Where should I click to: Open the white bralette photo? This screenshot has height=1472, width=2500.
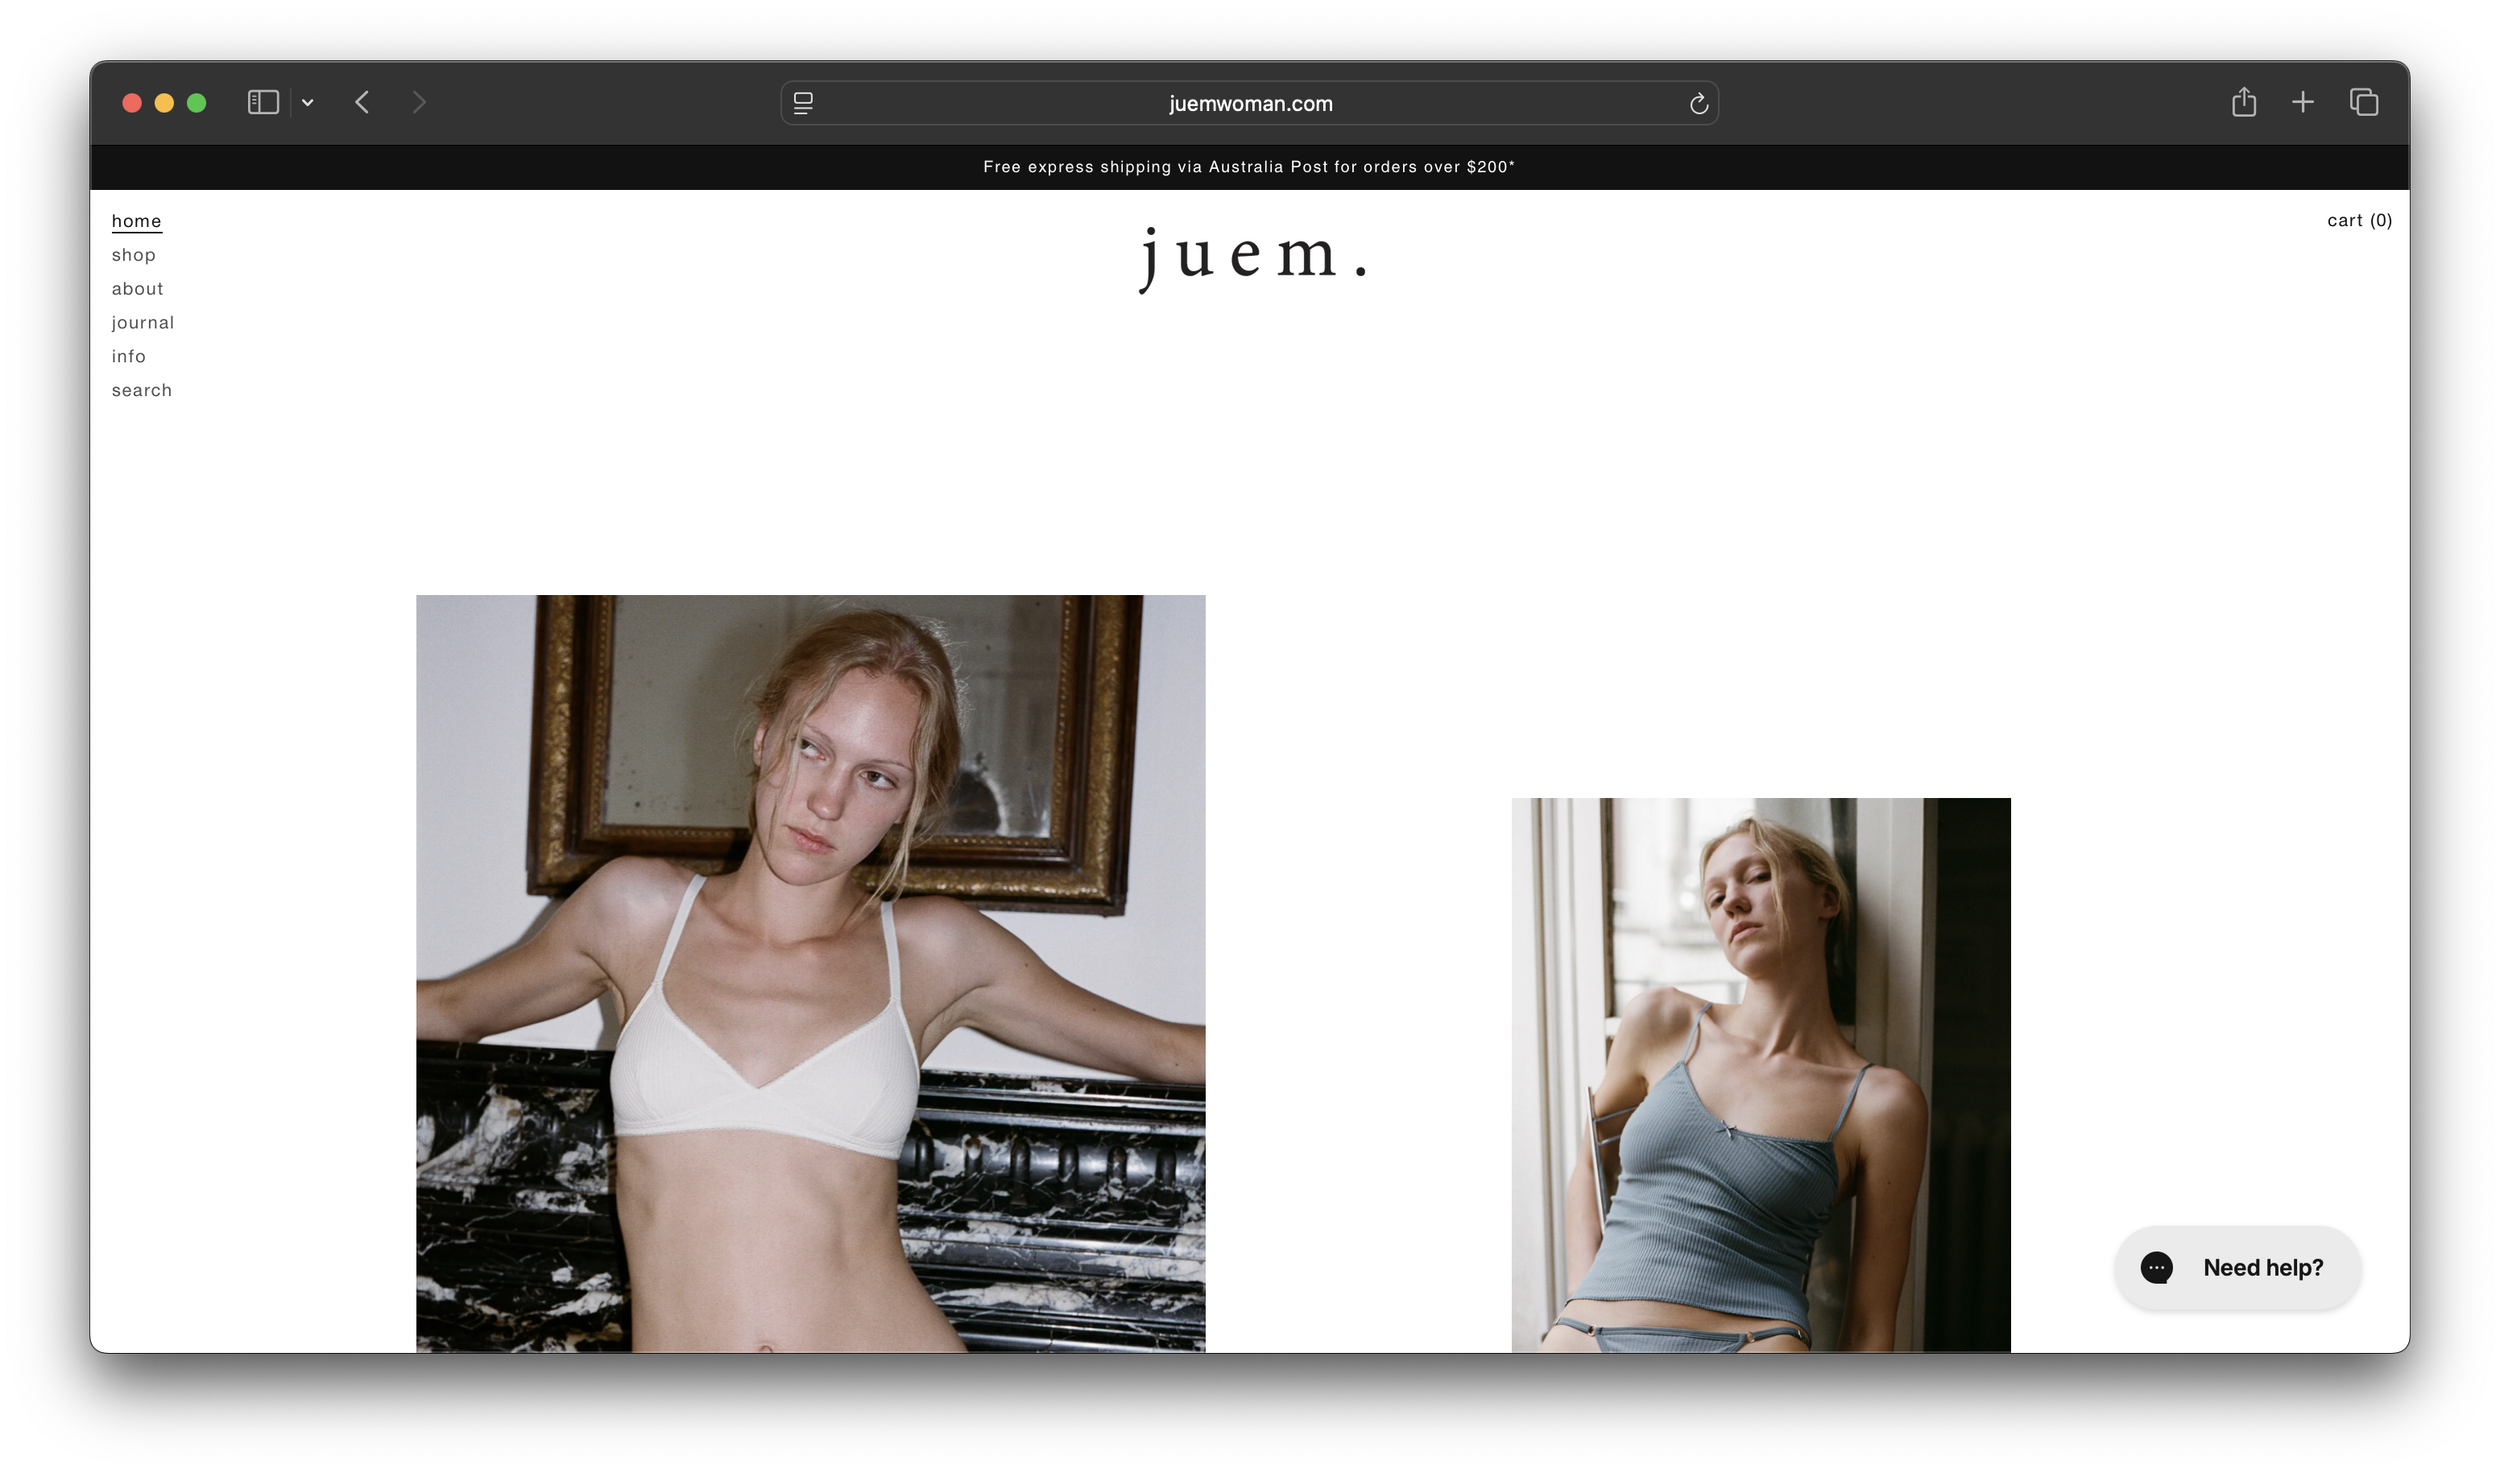coord(810,973)
